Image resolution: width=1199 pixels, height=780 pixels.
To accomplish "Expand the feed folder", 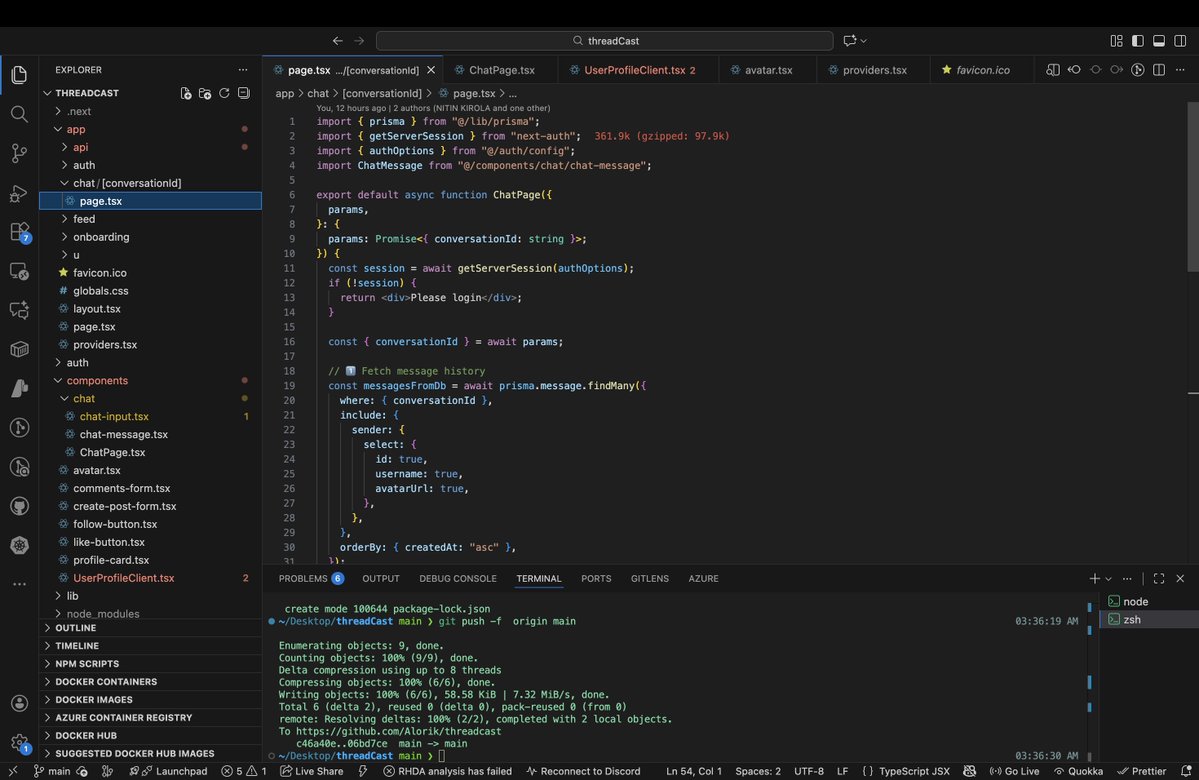I will [150, 219].
